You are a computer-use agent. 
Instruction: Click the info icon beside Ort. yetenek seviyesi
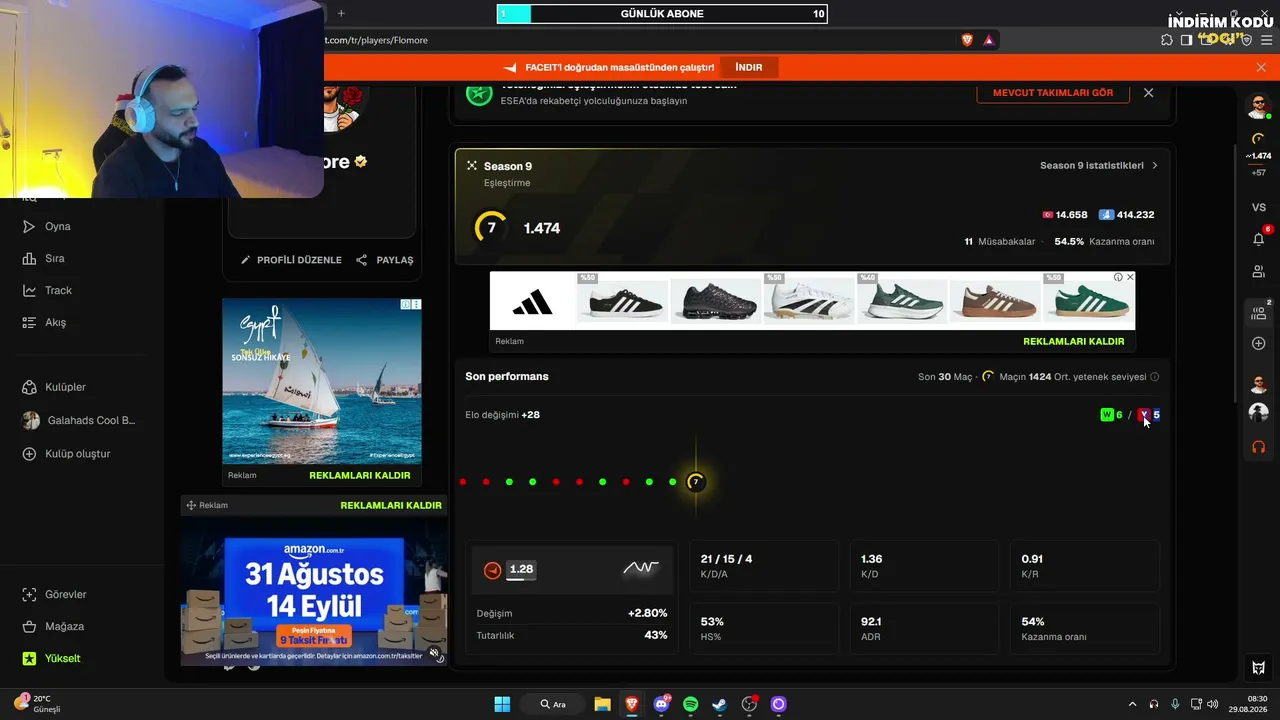click(1155, 377)
